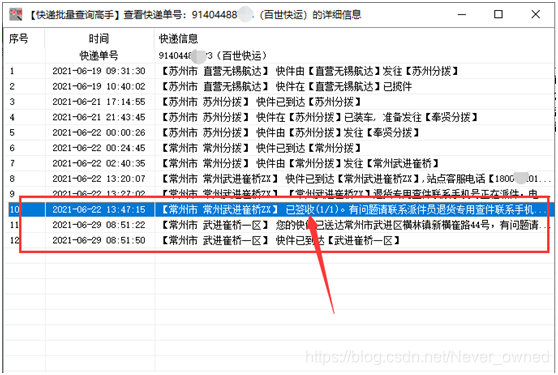Select sequence number cell 2
The height and width of the screenshot is (375, 558).
point(12,86)
